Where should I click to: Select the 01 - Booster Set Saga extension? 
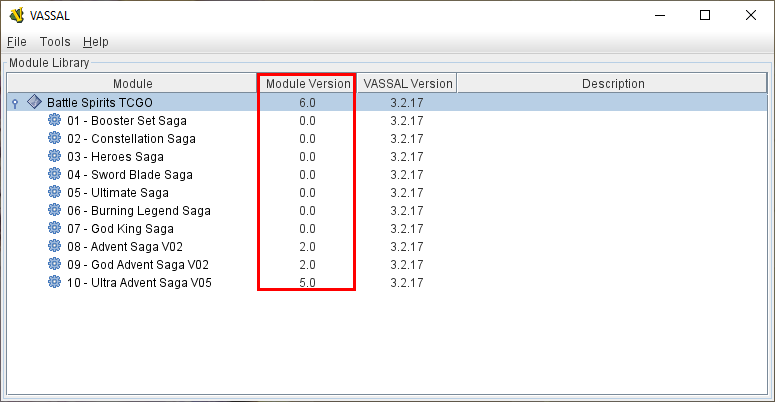[127, 121]
